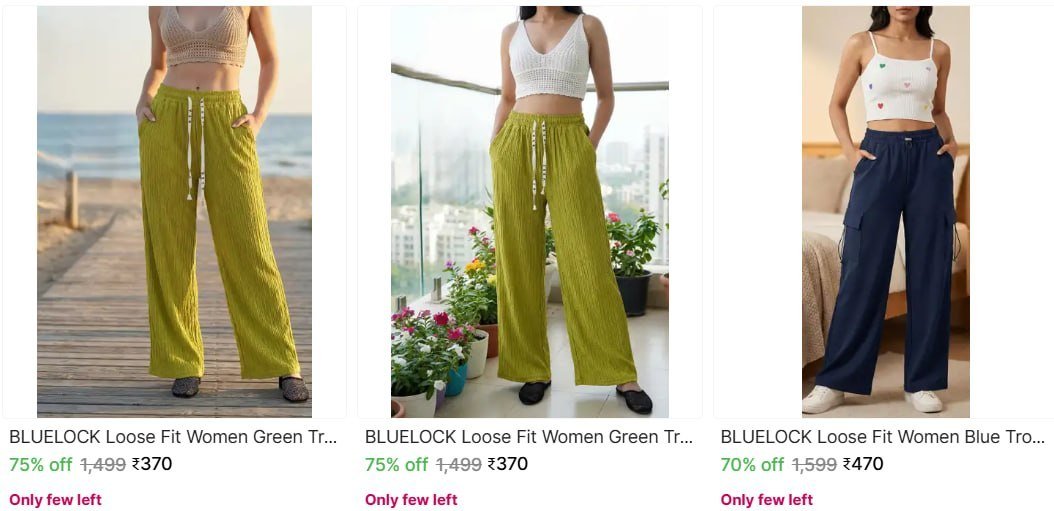Click 75% off under the beach photo product
This screenshot has height=511, width=1054.
(x=40, y=465)
